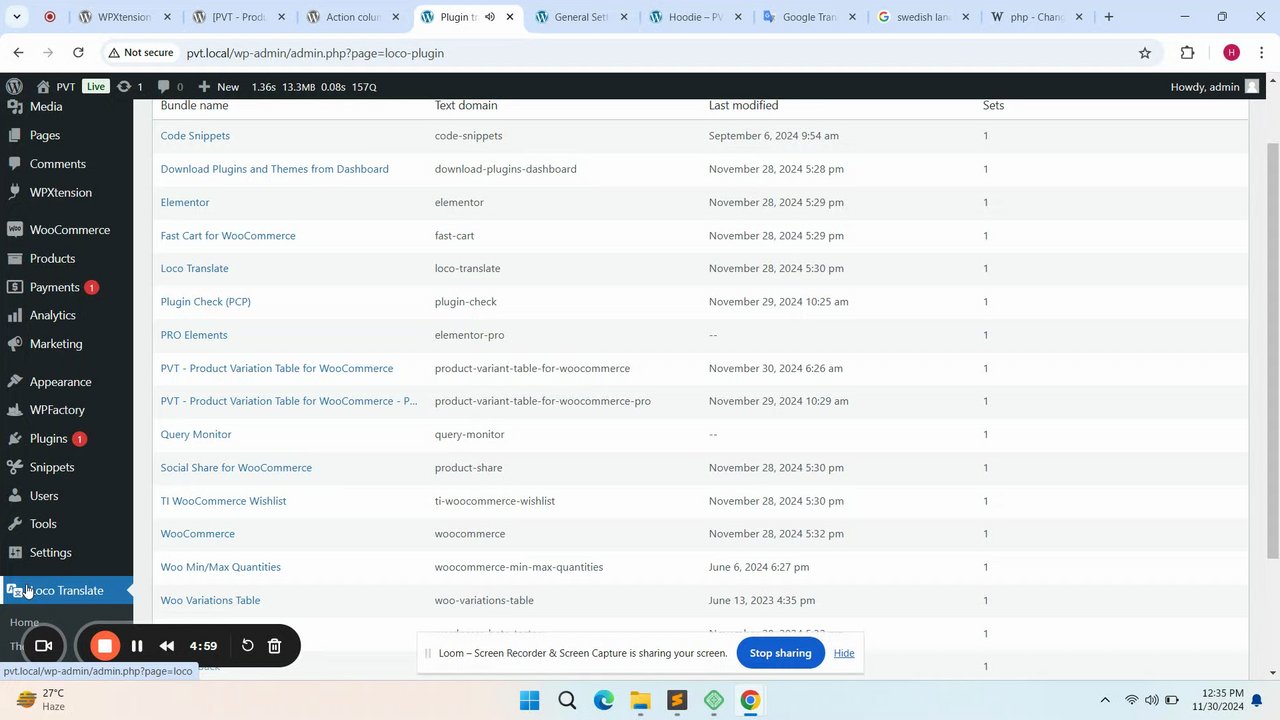Click the WPFactory sidebar icon
This screenshot has width=1280, height=720.
pos(15,410)
